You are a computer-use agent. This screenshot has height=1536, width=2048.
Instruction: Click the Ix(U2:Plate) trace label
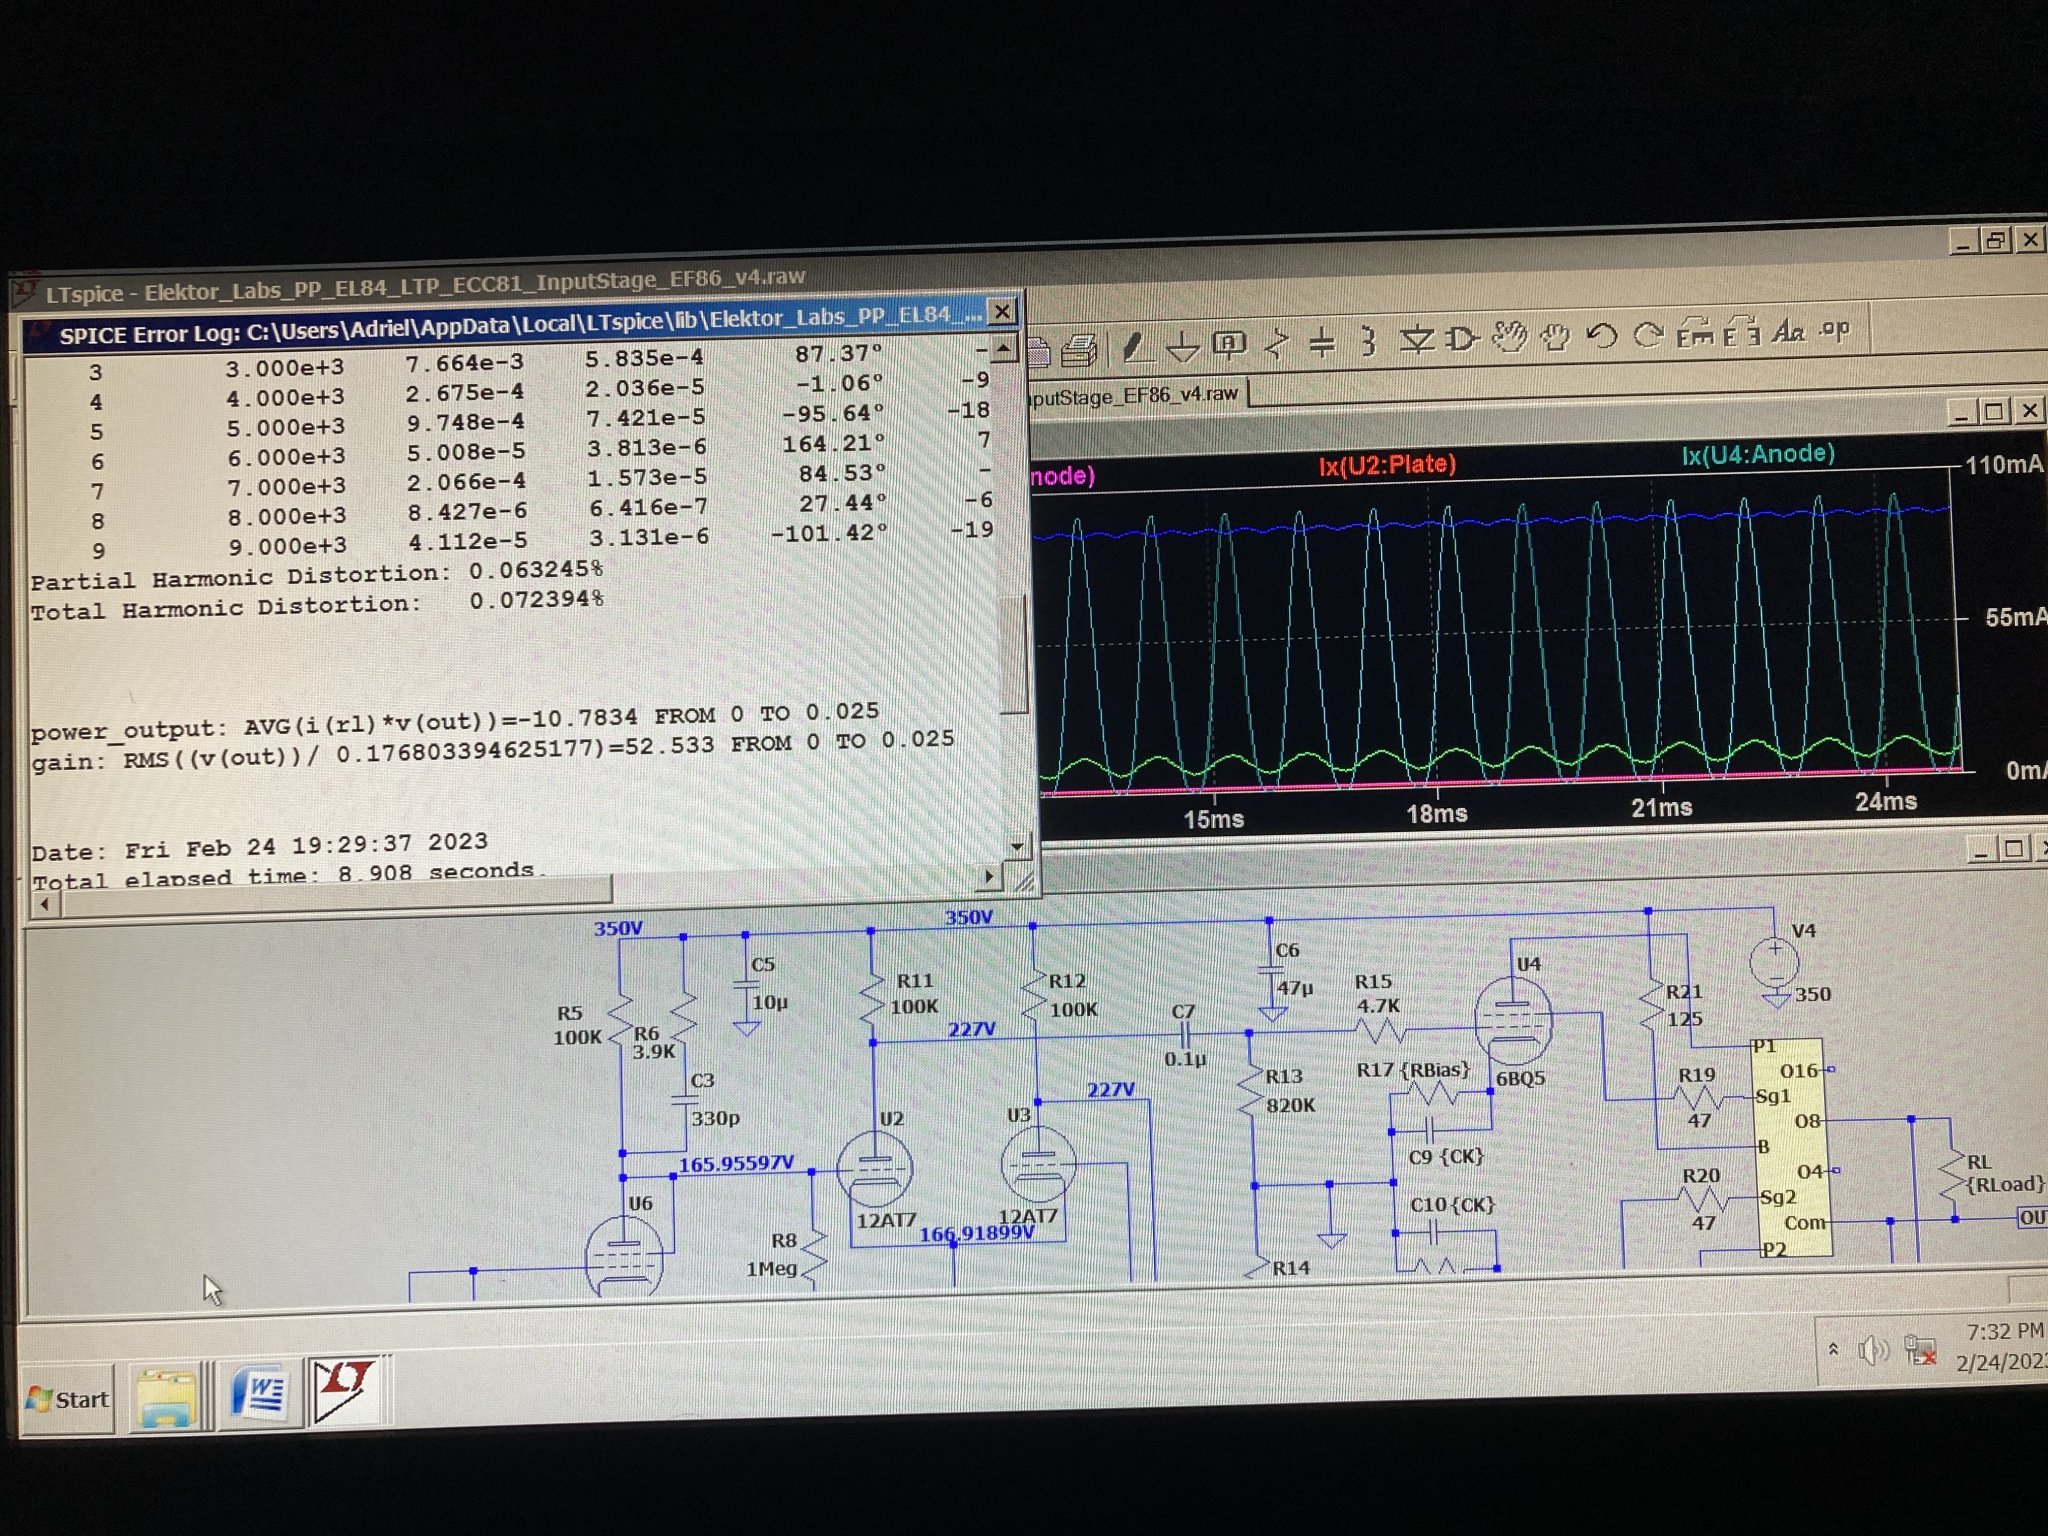1386,464
